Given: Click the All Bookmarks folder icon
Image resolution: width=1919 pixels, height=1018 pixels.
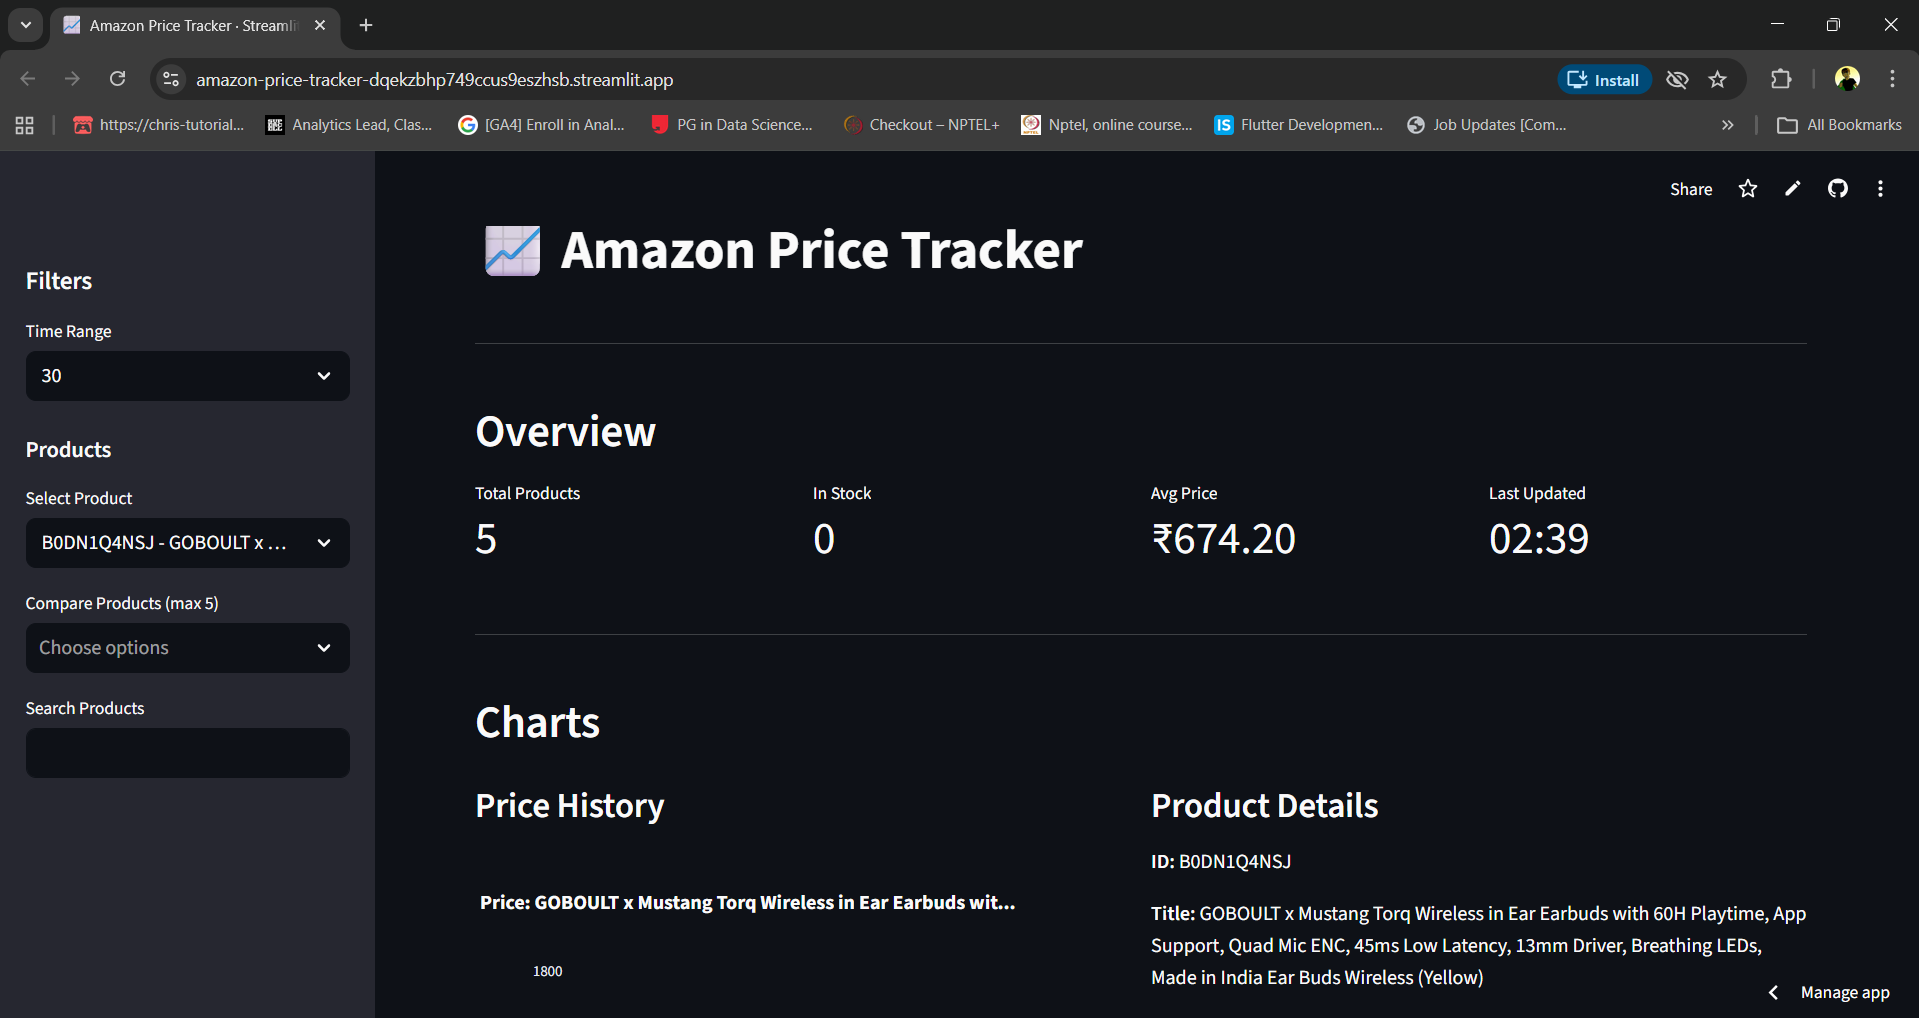Looking at the screenshot, I should coord(1790,125).
